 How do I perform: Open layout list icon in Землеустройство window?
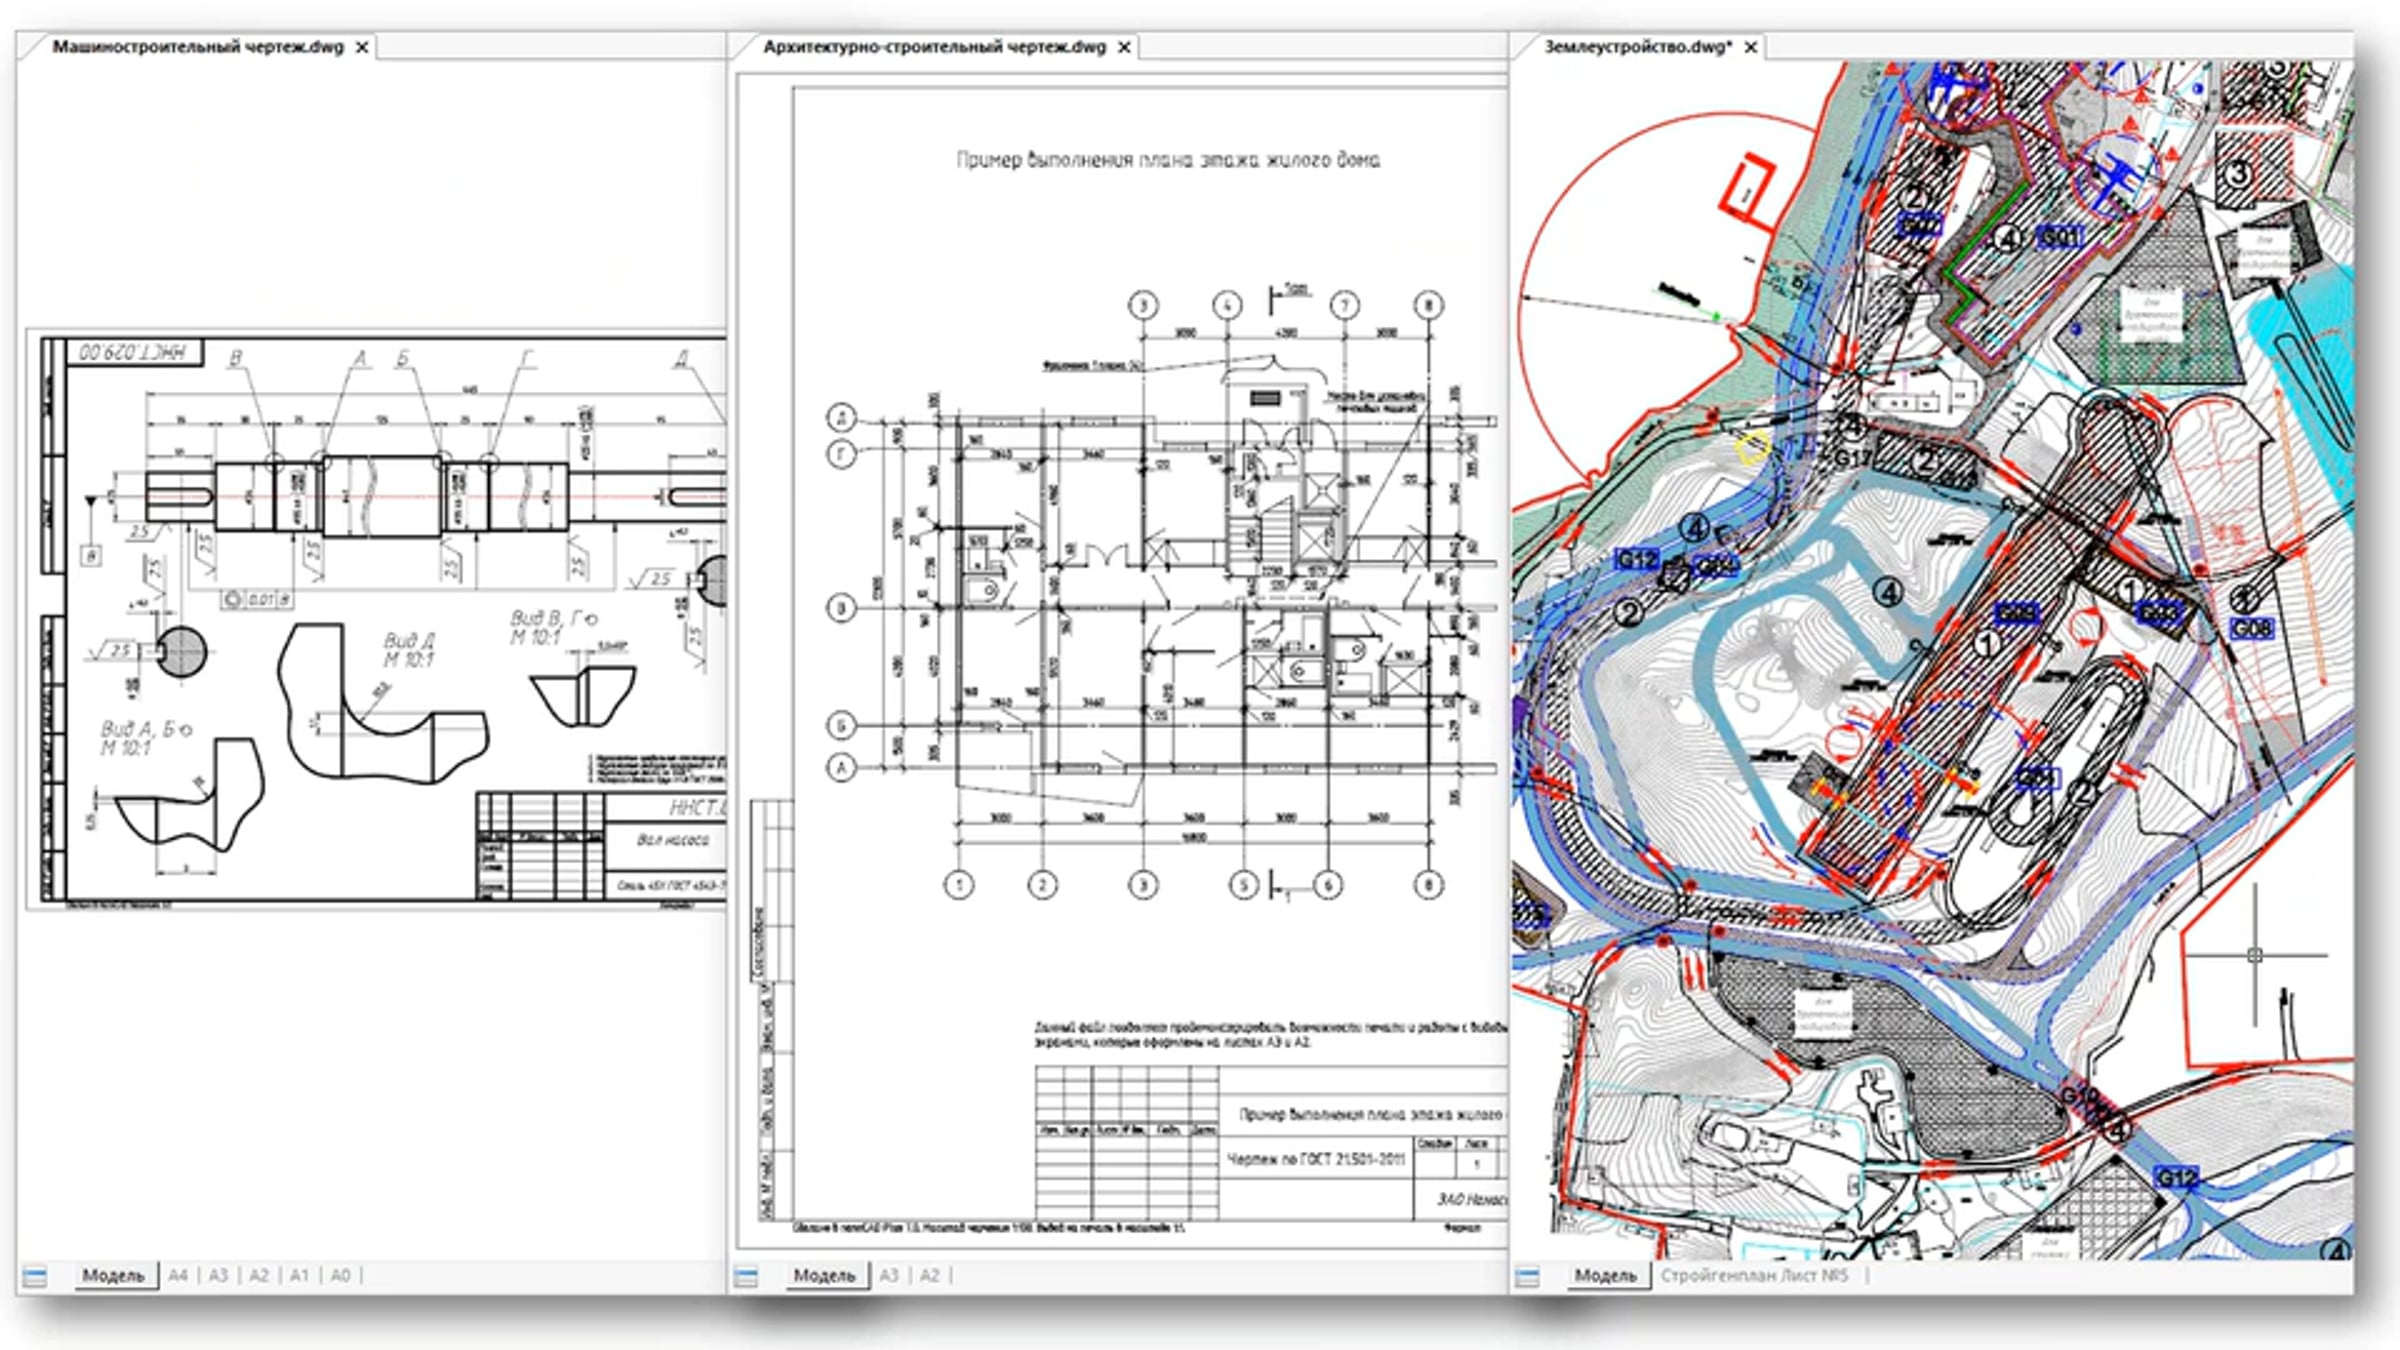[x=1527, y=1277]
